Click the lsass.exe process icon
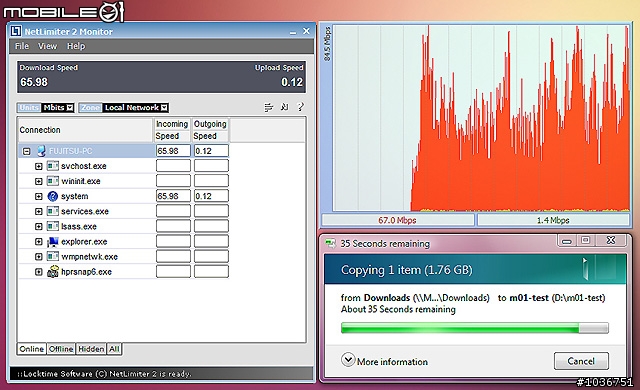Image resolution: width=640 pixels, height=390 pixels. [53, 226]
